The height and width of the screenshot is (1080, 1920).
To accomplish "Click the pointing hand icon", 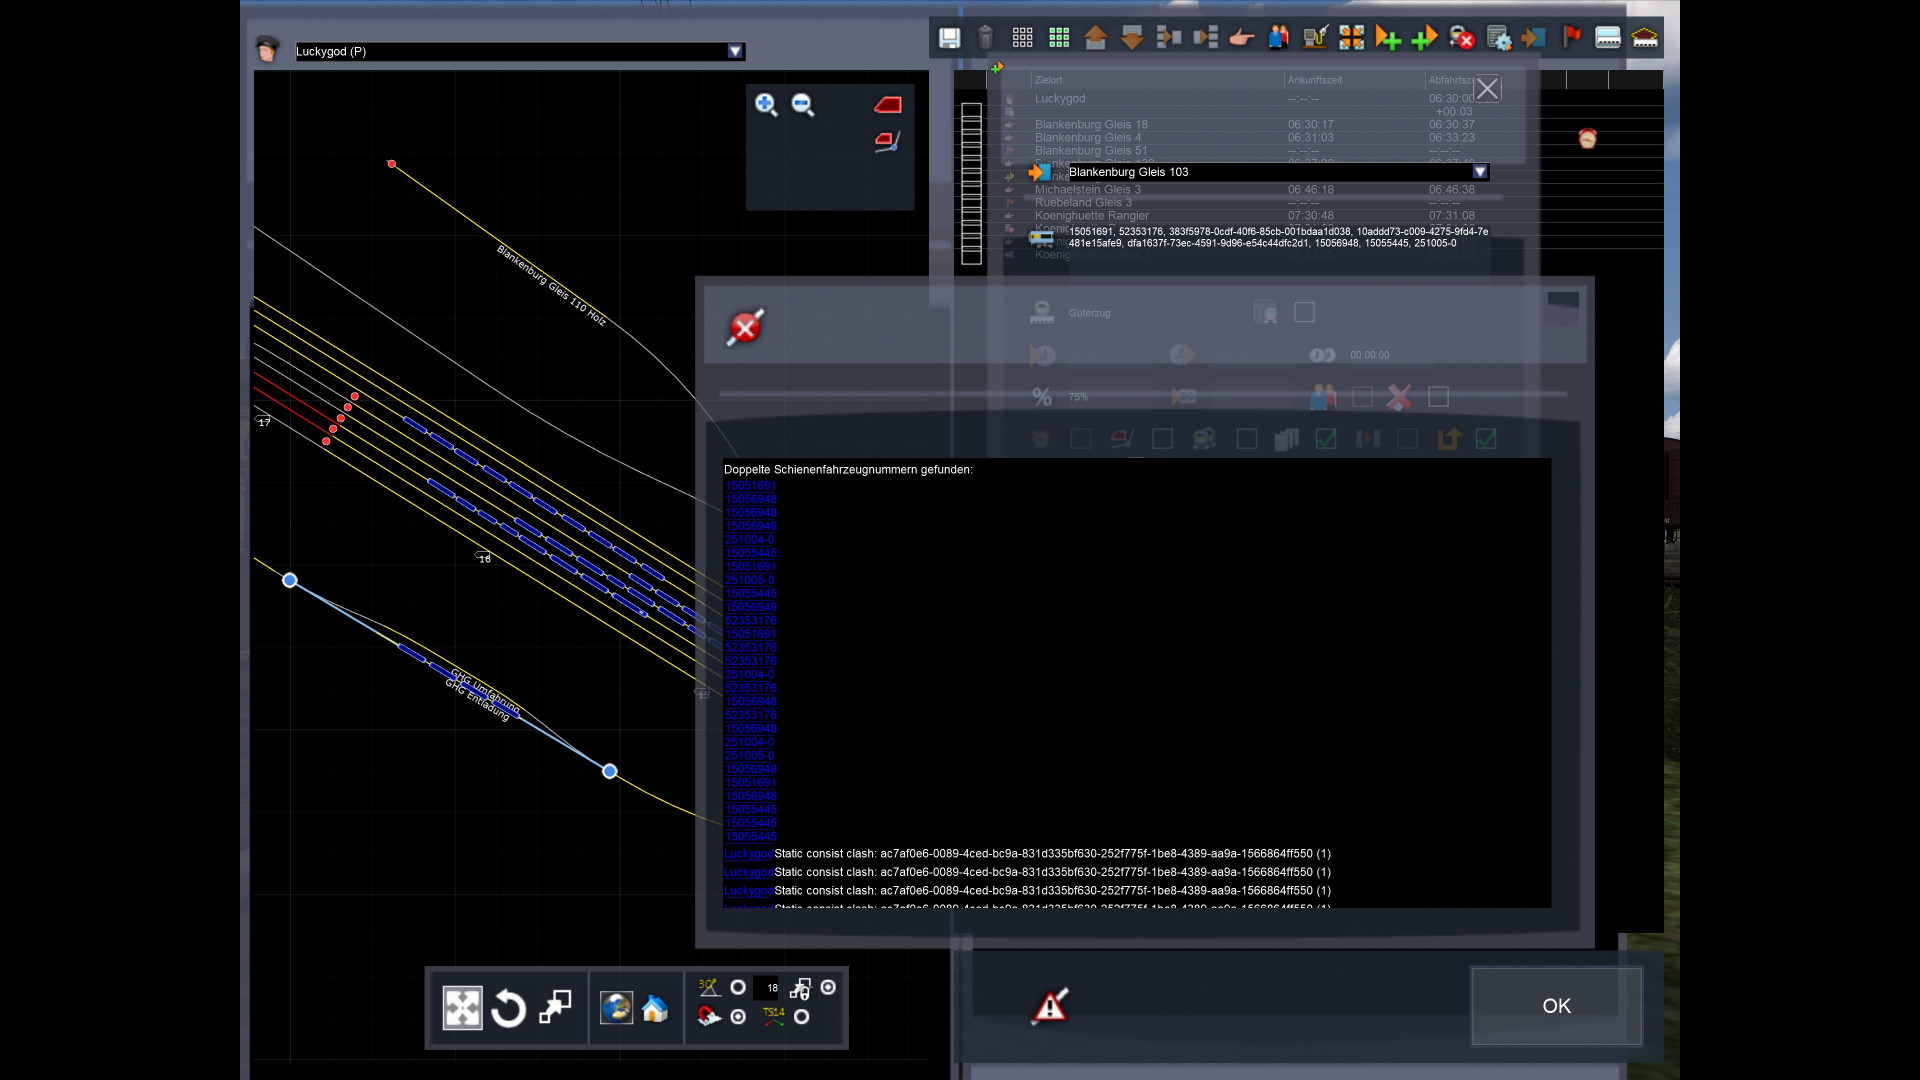I will click(x=1241, y=38).
